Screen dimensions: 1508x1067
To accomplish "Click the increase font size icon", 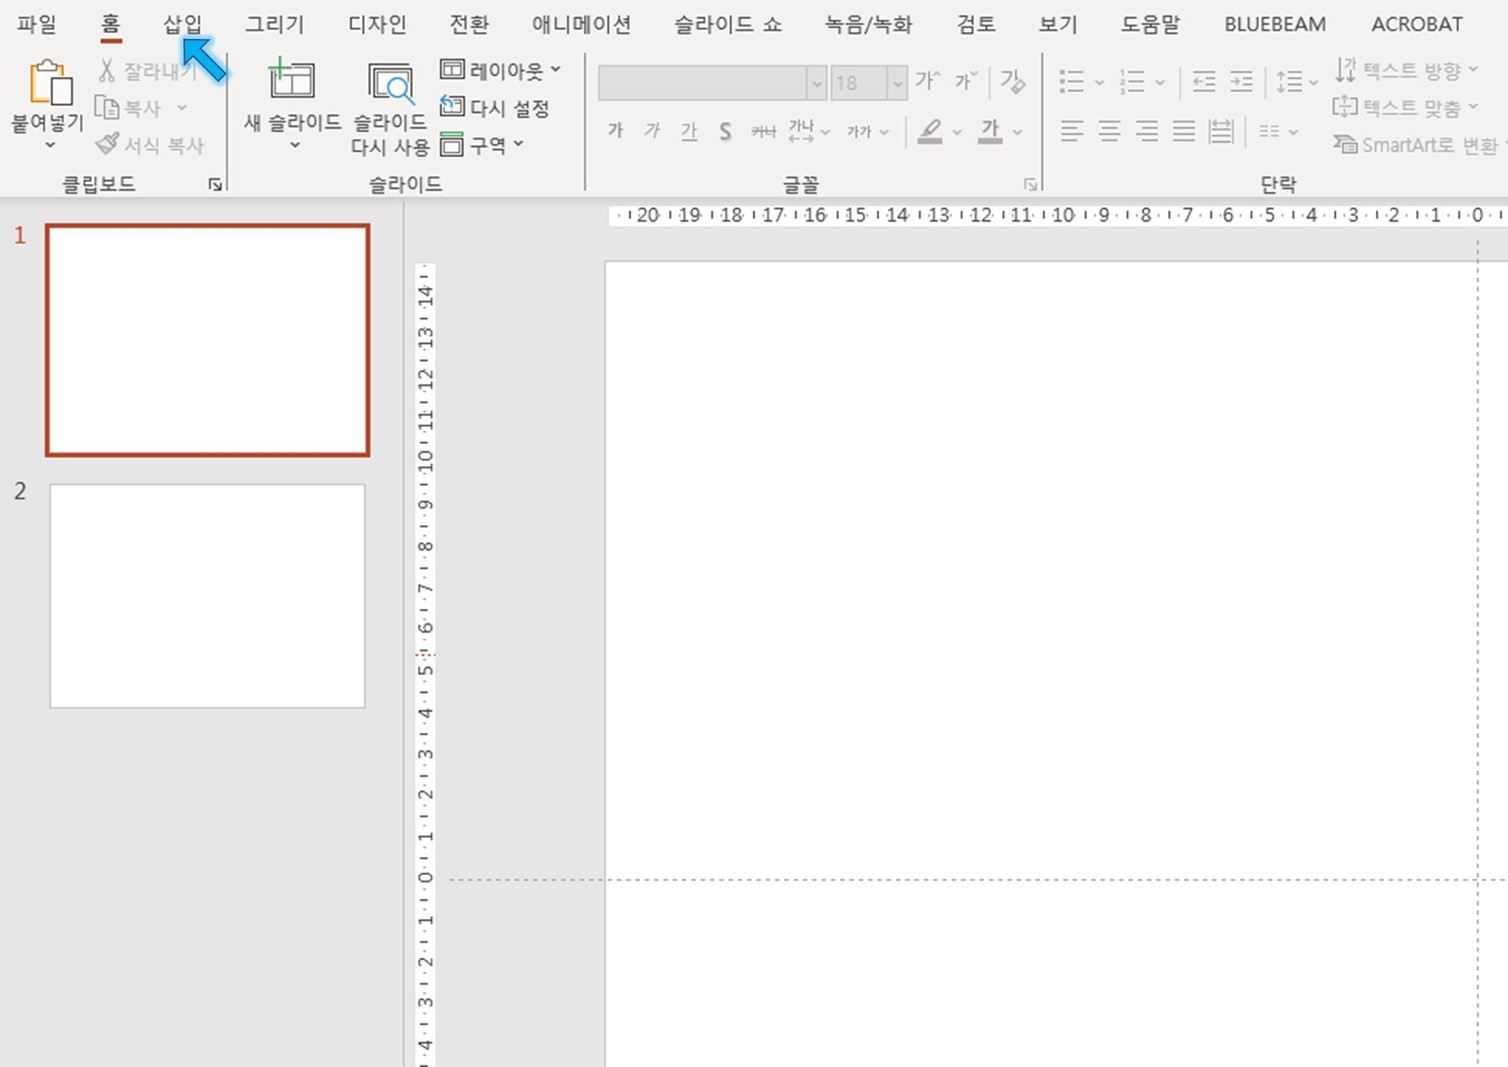I will click(x=927, y=82).
